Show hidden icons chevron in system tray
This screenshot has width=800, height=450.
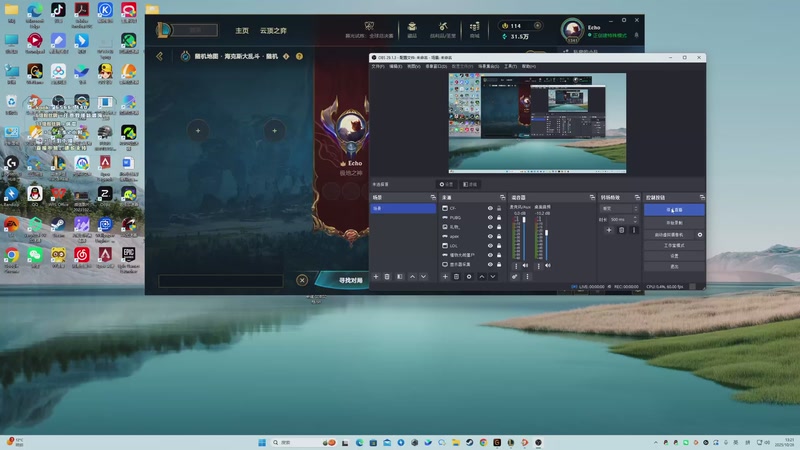(656, 442)
